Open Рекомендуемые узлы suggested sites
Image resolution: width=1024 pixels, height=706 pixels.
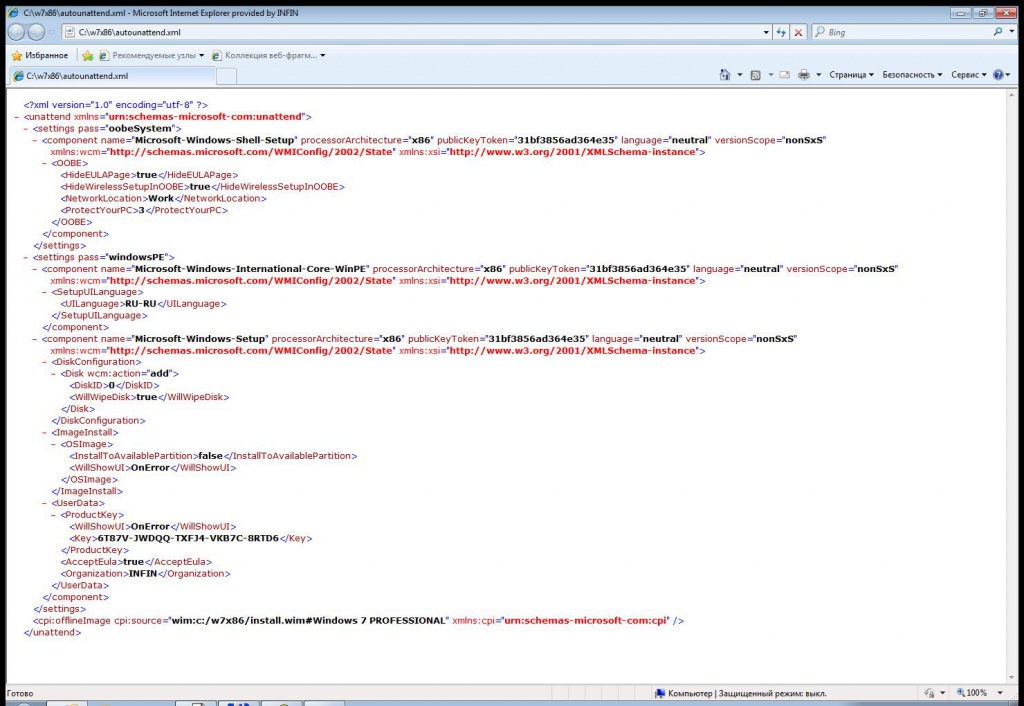coord(152,56)
